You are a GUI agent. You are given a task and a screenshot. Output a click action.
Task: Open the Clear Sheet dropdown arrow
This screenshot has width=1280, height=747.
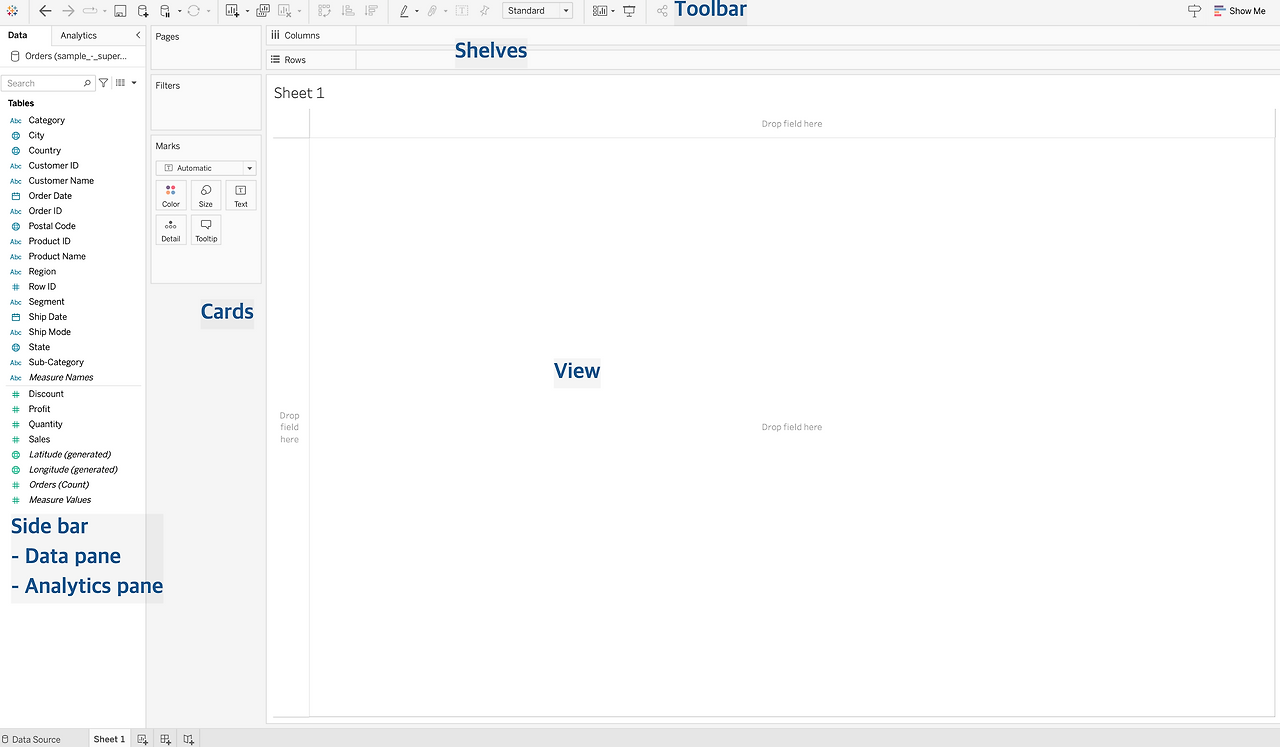[x=299, y=11]
